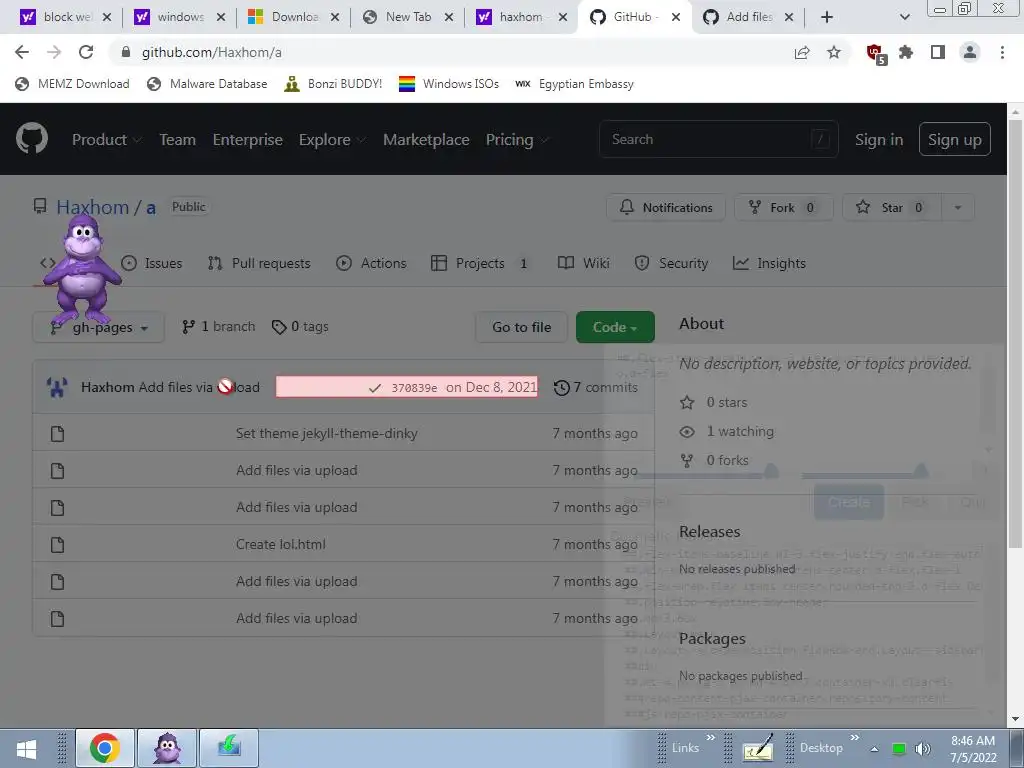Open BonziBuddy from the taskbar
Viewport: 1024px width, 768px height.
167,748
